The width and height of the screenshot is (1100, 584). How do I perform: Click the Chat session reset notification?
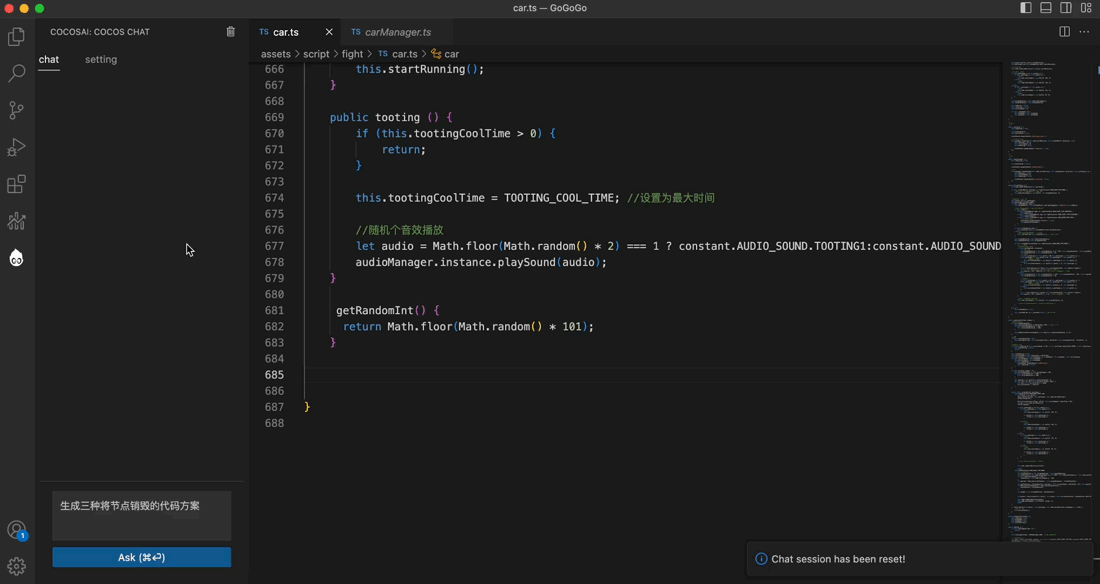(x=921, y=559)
